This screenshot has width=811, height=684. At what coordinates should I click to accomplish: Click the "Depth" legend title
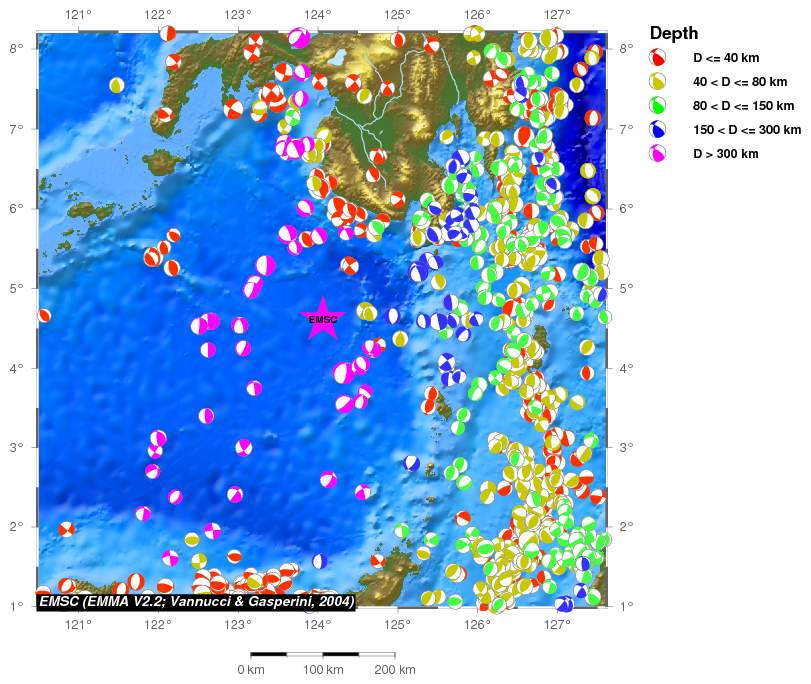[x=674, y=33]
